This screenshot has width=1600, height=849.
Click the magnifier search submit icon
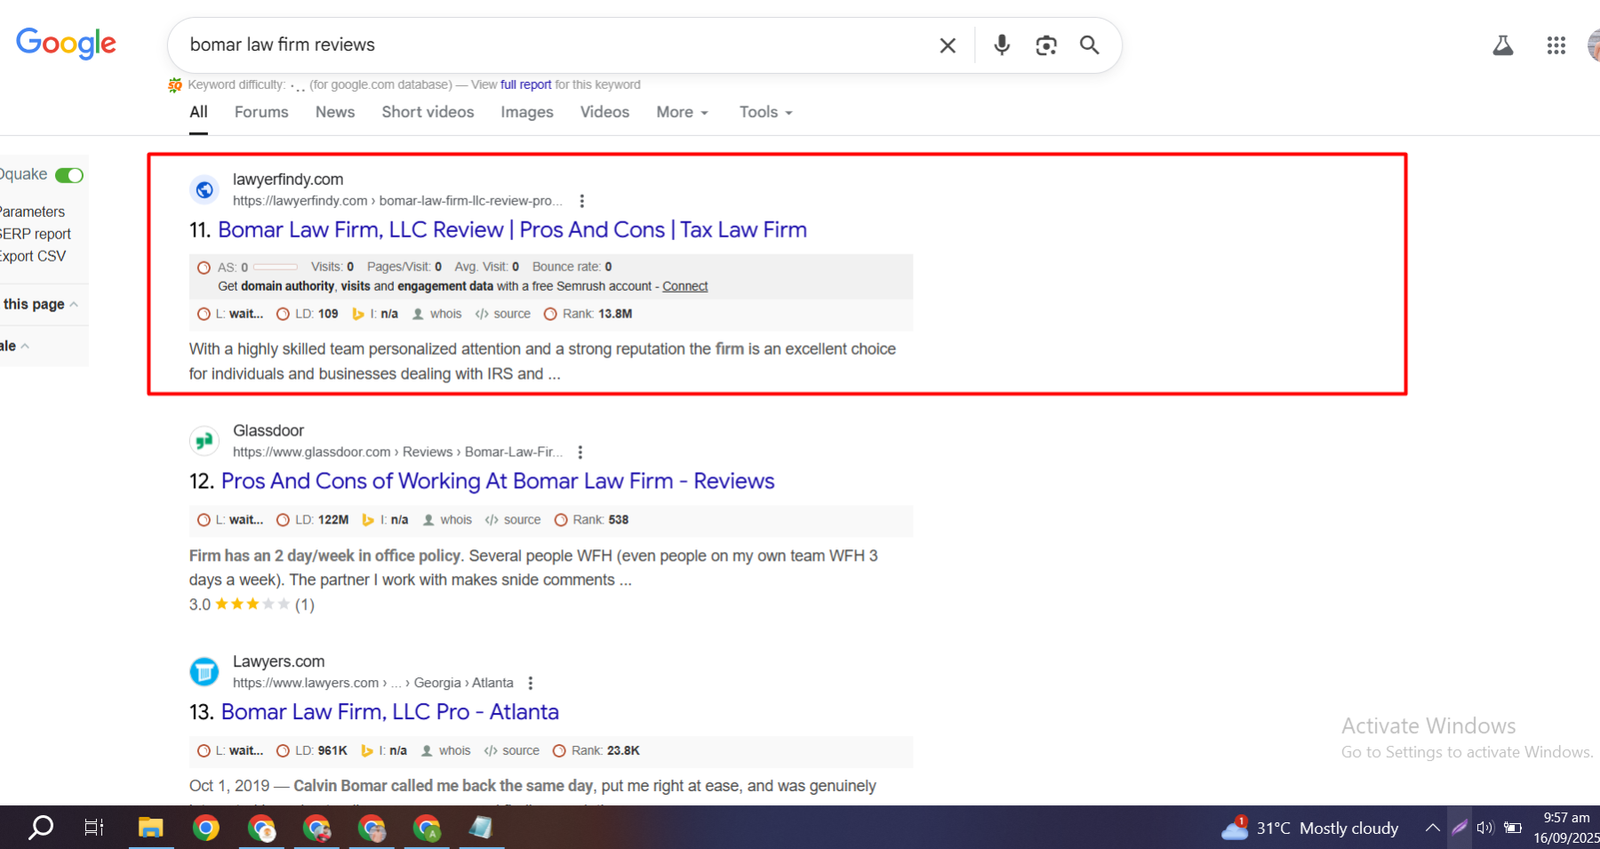[1089, 45]
